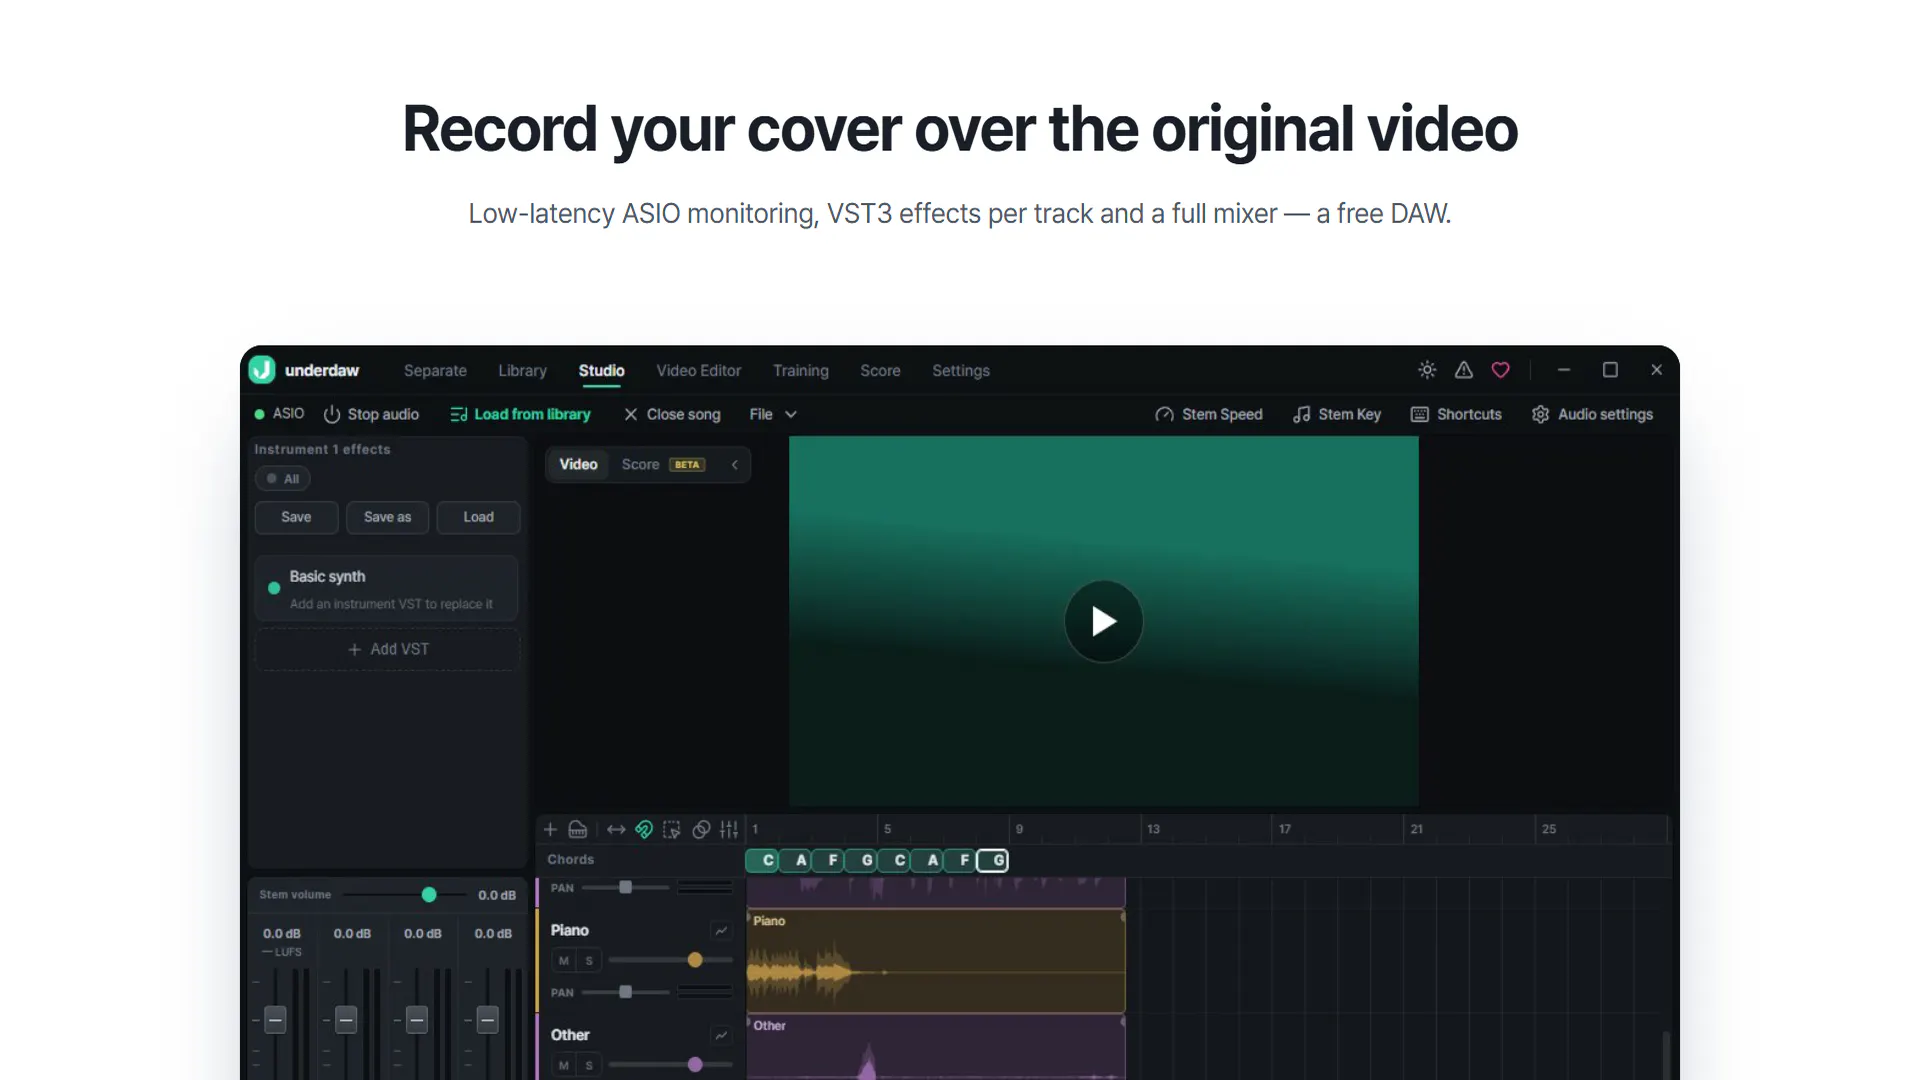Mute the Other track with M button
The height and width of the screenshot is (1080, 1920).
point(564,1065)
